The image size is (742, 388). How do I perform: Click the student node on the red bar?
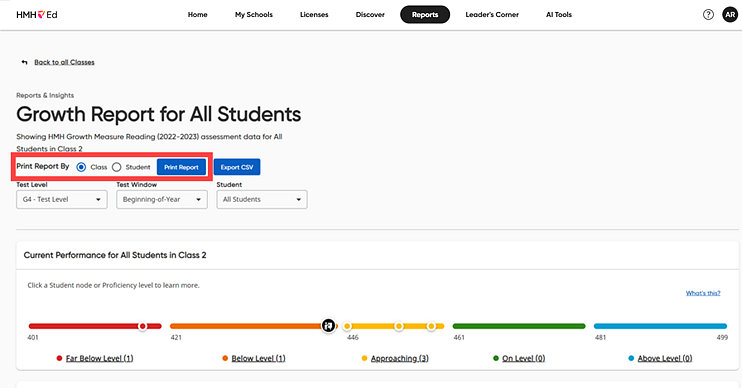coord(142,326)
